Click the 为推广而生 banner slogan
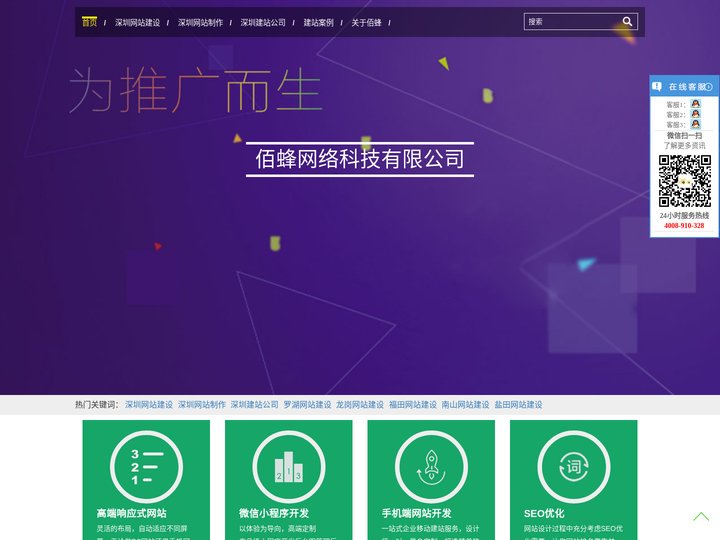Image resolution: width=720 pixels, height=540 pixels. tap(196, 90)
